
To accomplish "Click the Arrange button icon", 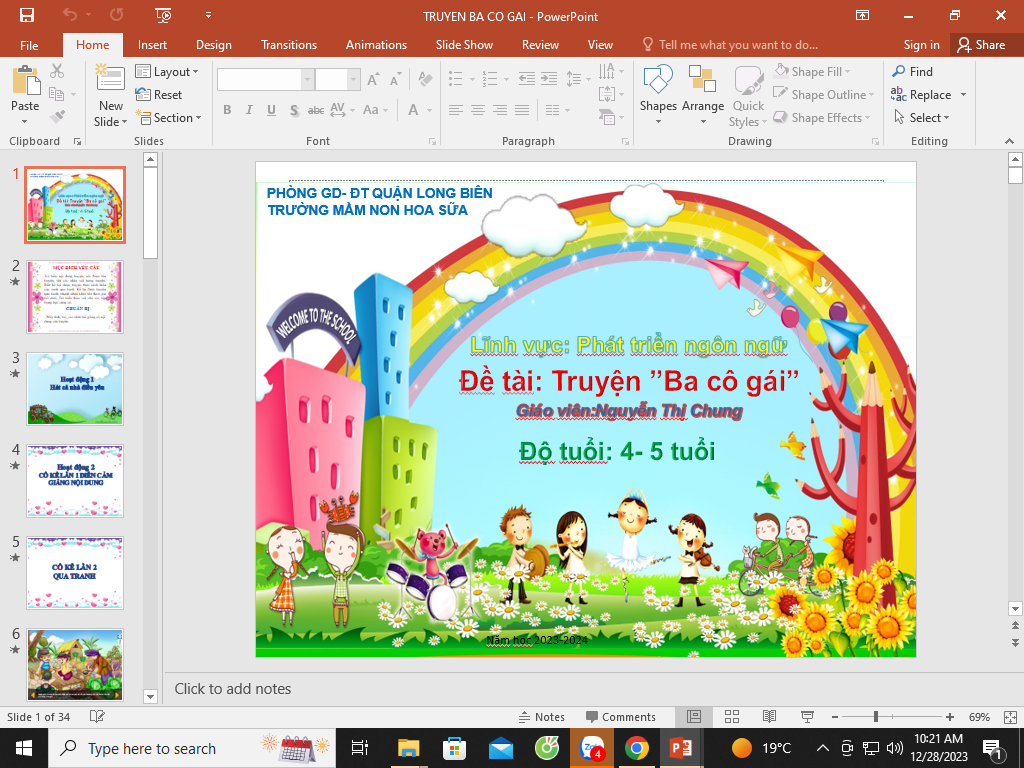I will click(703, 80).
